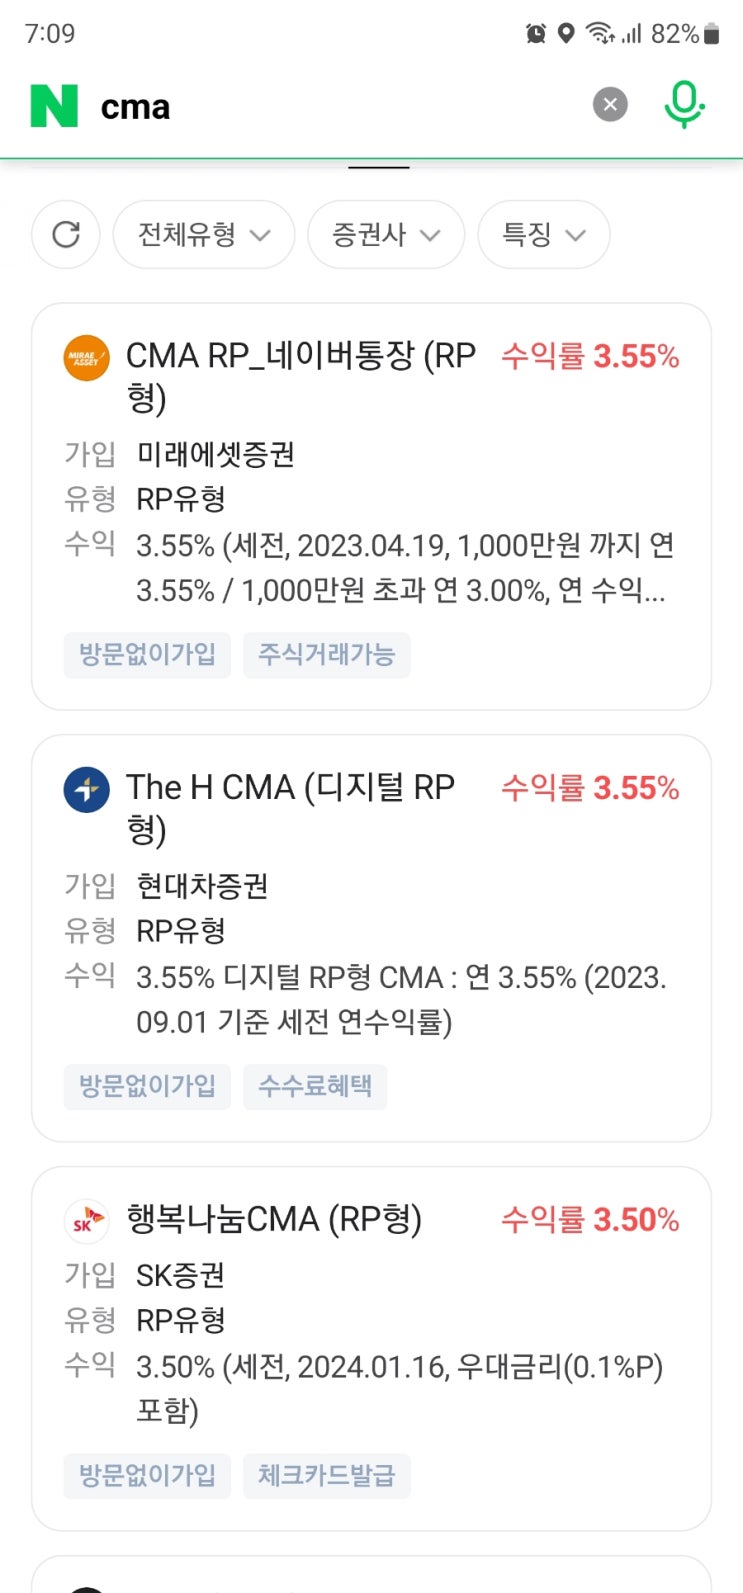Tap the Mirae Asset orange logo
The height and width of the screenshot is (1593, 743).
point(87,358)
